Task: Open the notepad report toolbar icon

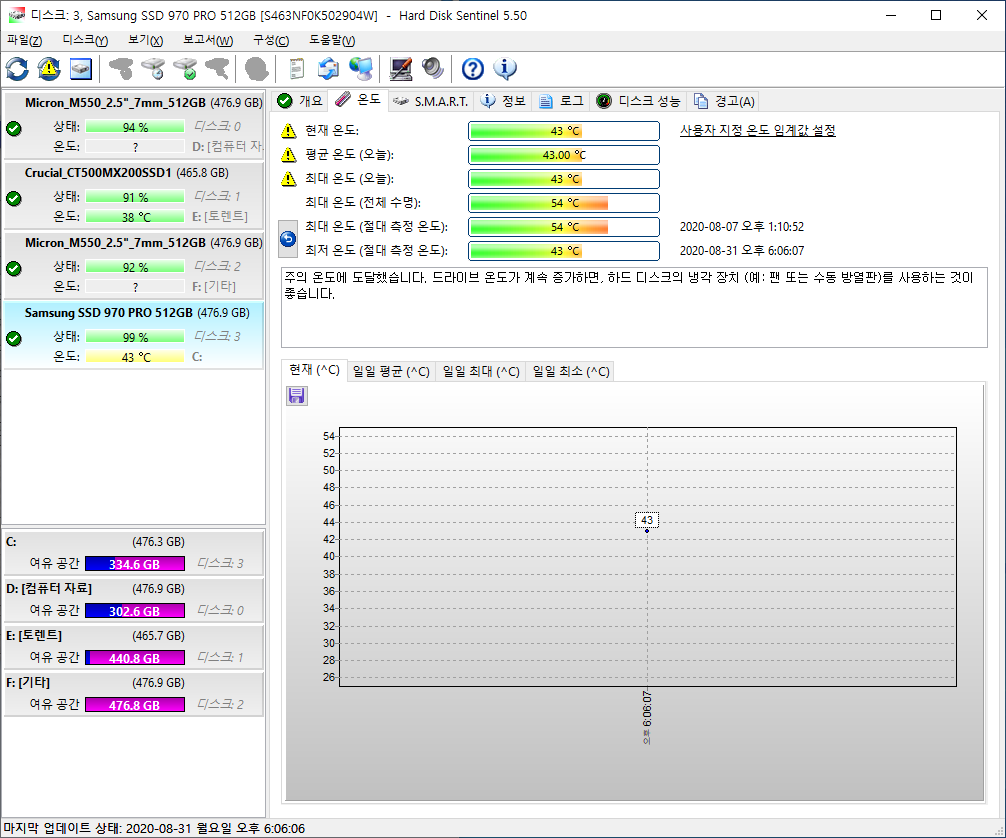Action: pos(296,69)
